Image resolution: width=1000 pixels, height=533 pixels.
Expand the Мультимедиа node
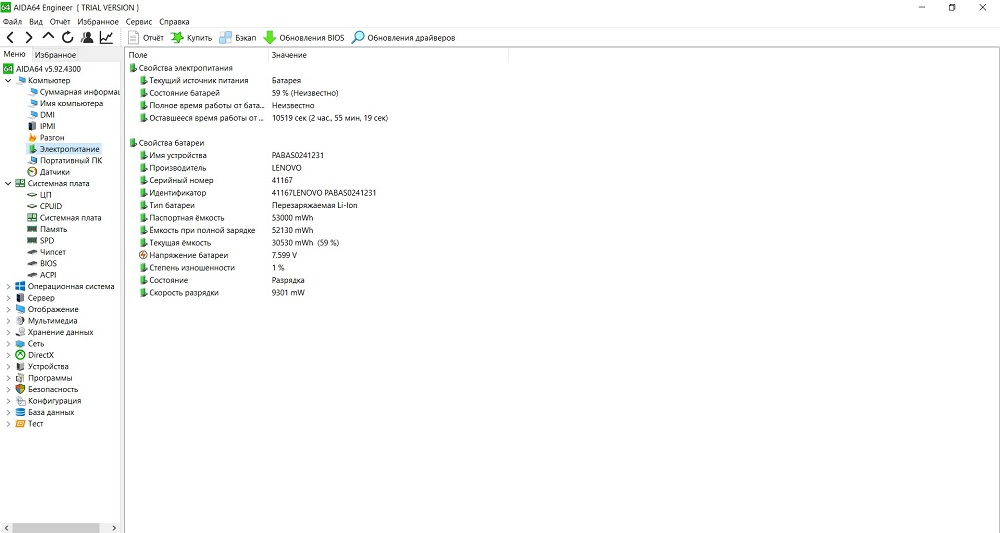click(8, 321)
